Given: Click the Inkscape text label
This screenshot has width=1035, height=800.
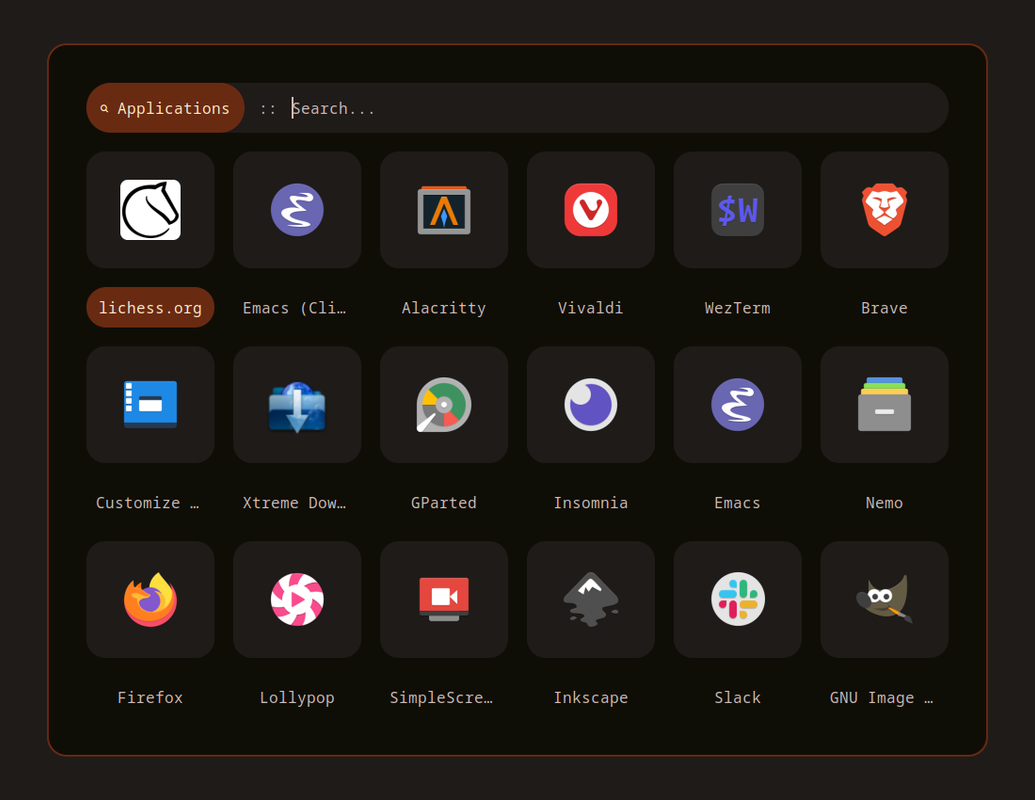Looking at the screenshot, I should coord(591,698).
